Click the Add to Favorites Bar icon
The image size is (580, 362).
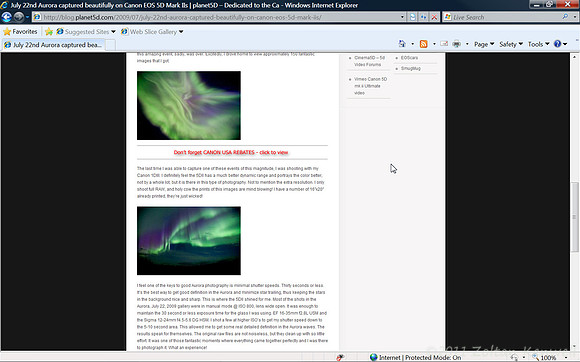[x=49, y=32]
